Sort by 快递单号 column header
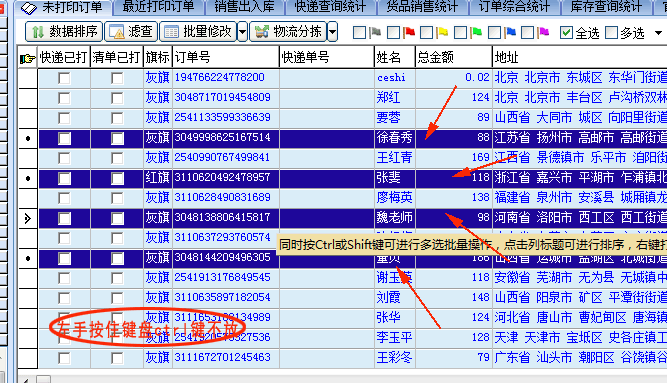 [x=326, y=57]
